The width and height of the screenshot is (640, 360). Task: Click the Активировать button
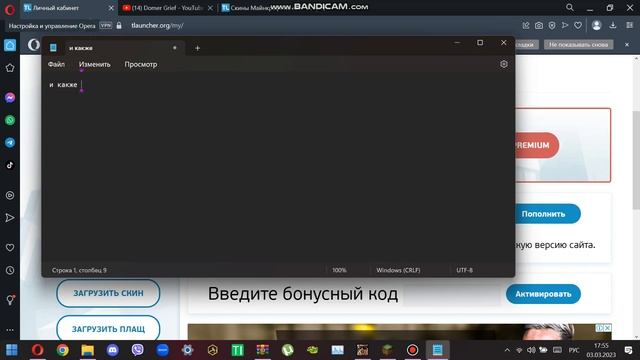tap(543, 294)
